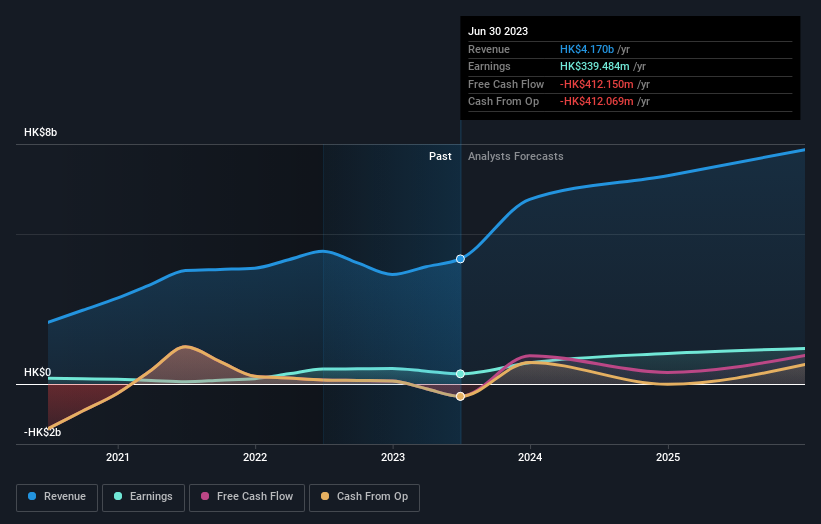Click the Jun 30 2023 tooltip date
Image resolution: width=821 pixels, height=524 pixels.
click(498, 31)
